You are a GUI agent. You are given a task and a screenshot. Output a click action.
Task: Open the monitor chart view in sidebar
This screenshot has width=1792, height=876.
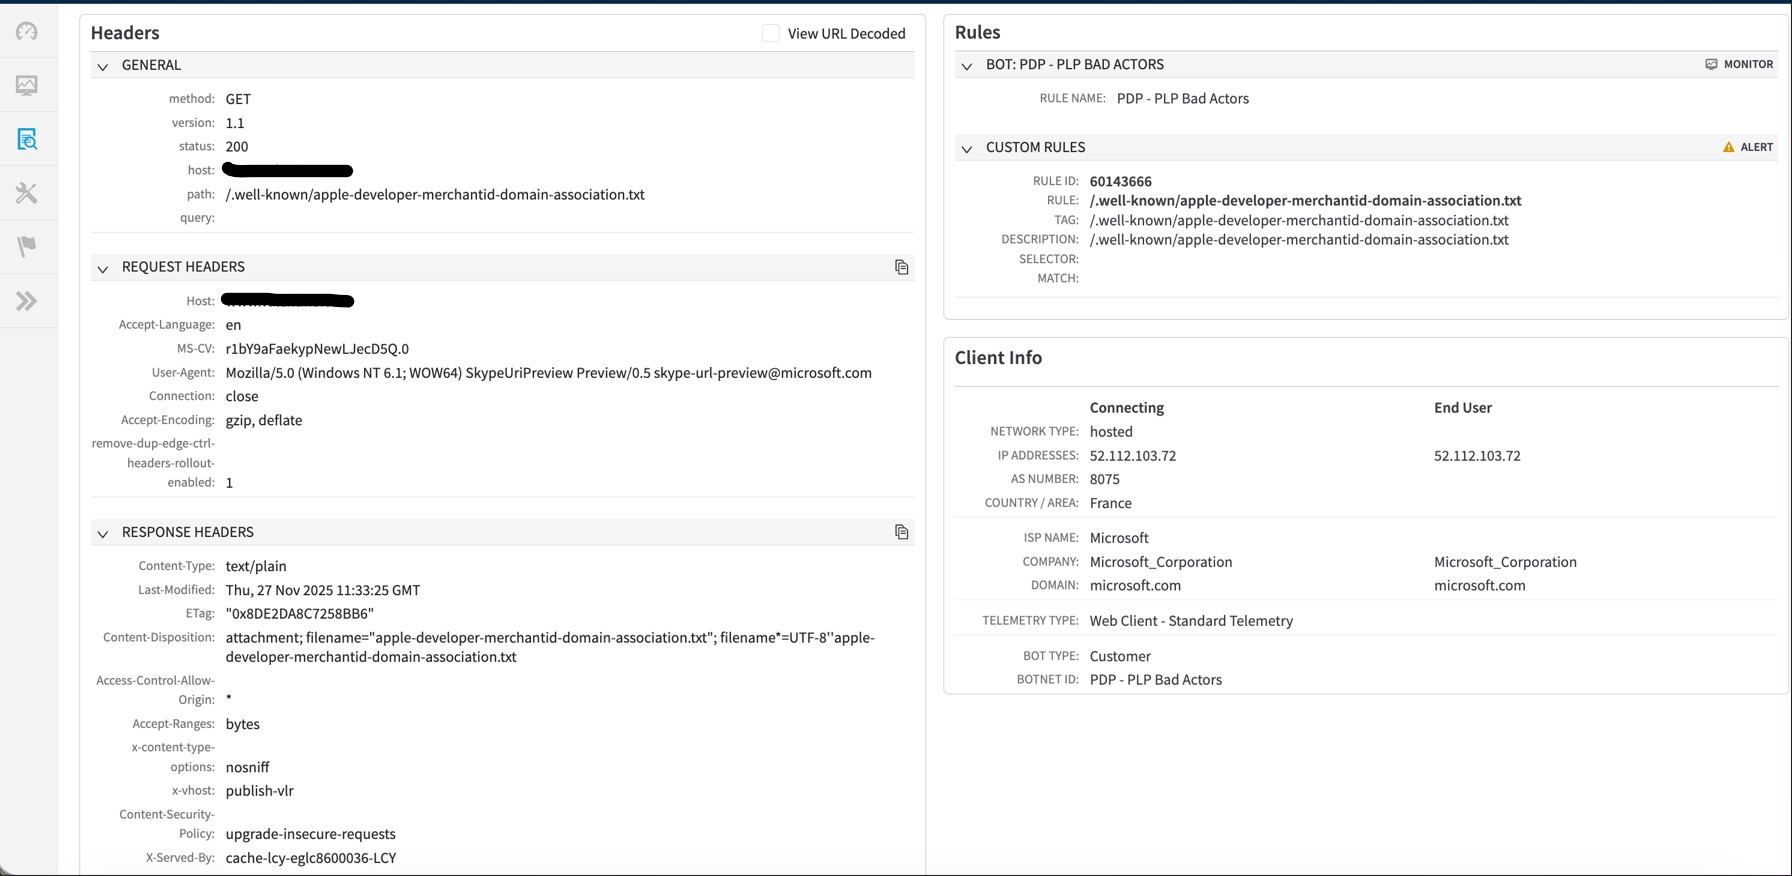[x=27, y=86]
